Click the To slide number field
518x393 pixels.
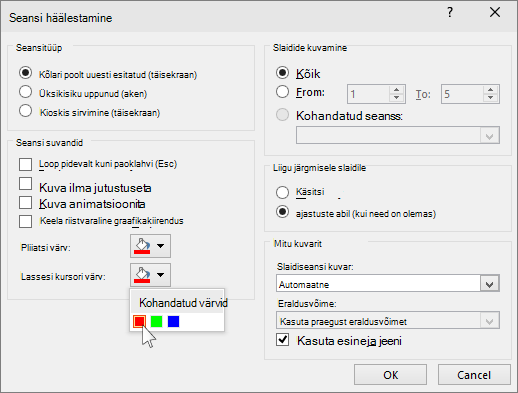pyautogui.click(x=462, y=94)
